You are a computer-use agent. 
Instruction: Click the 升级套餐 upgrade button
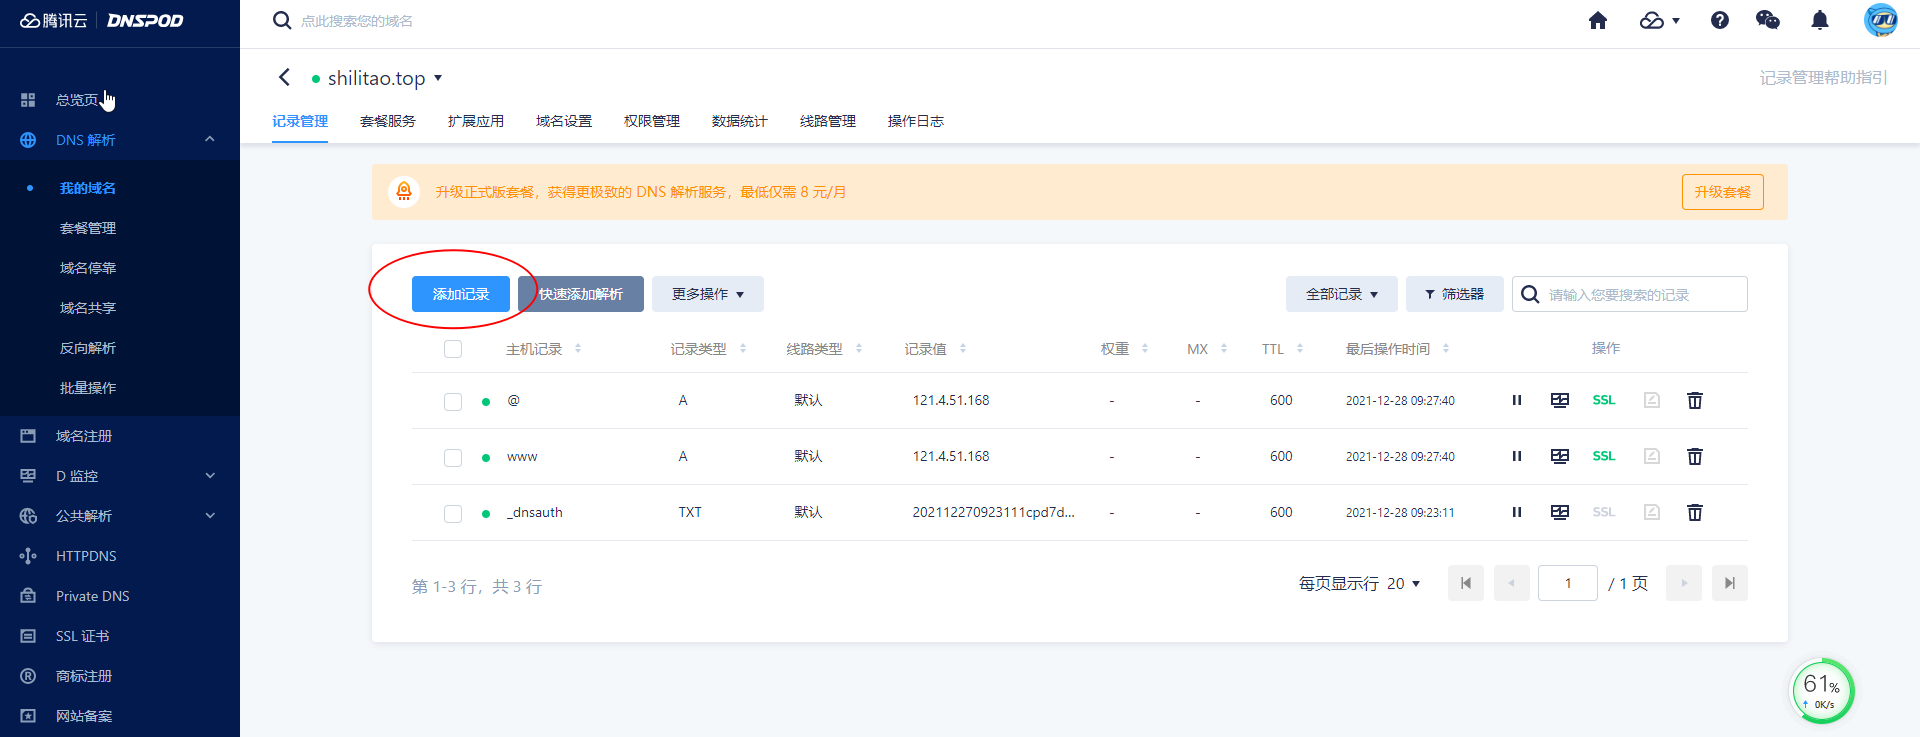click(x=1722, y=192)
